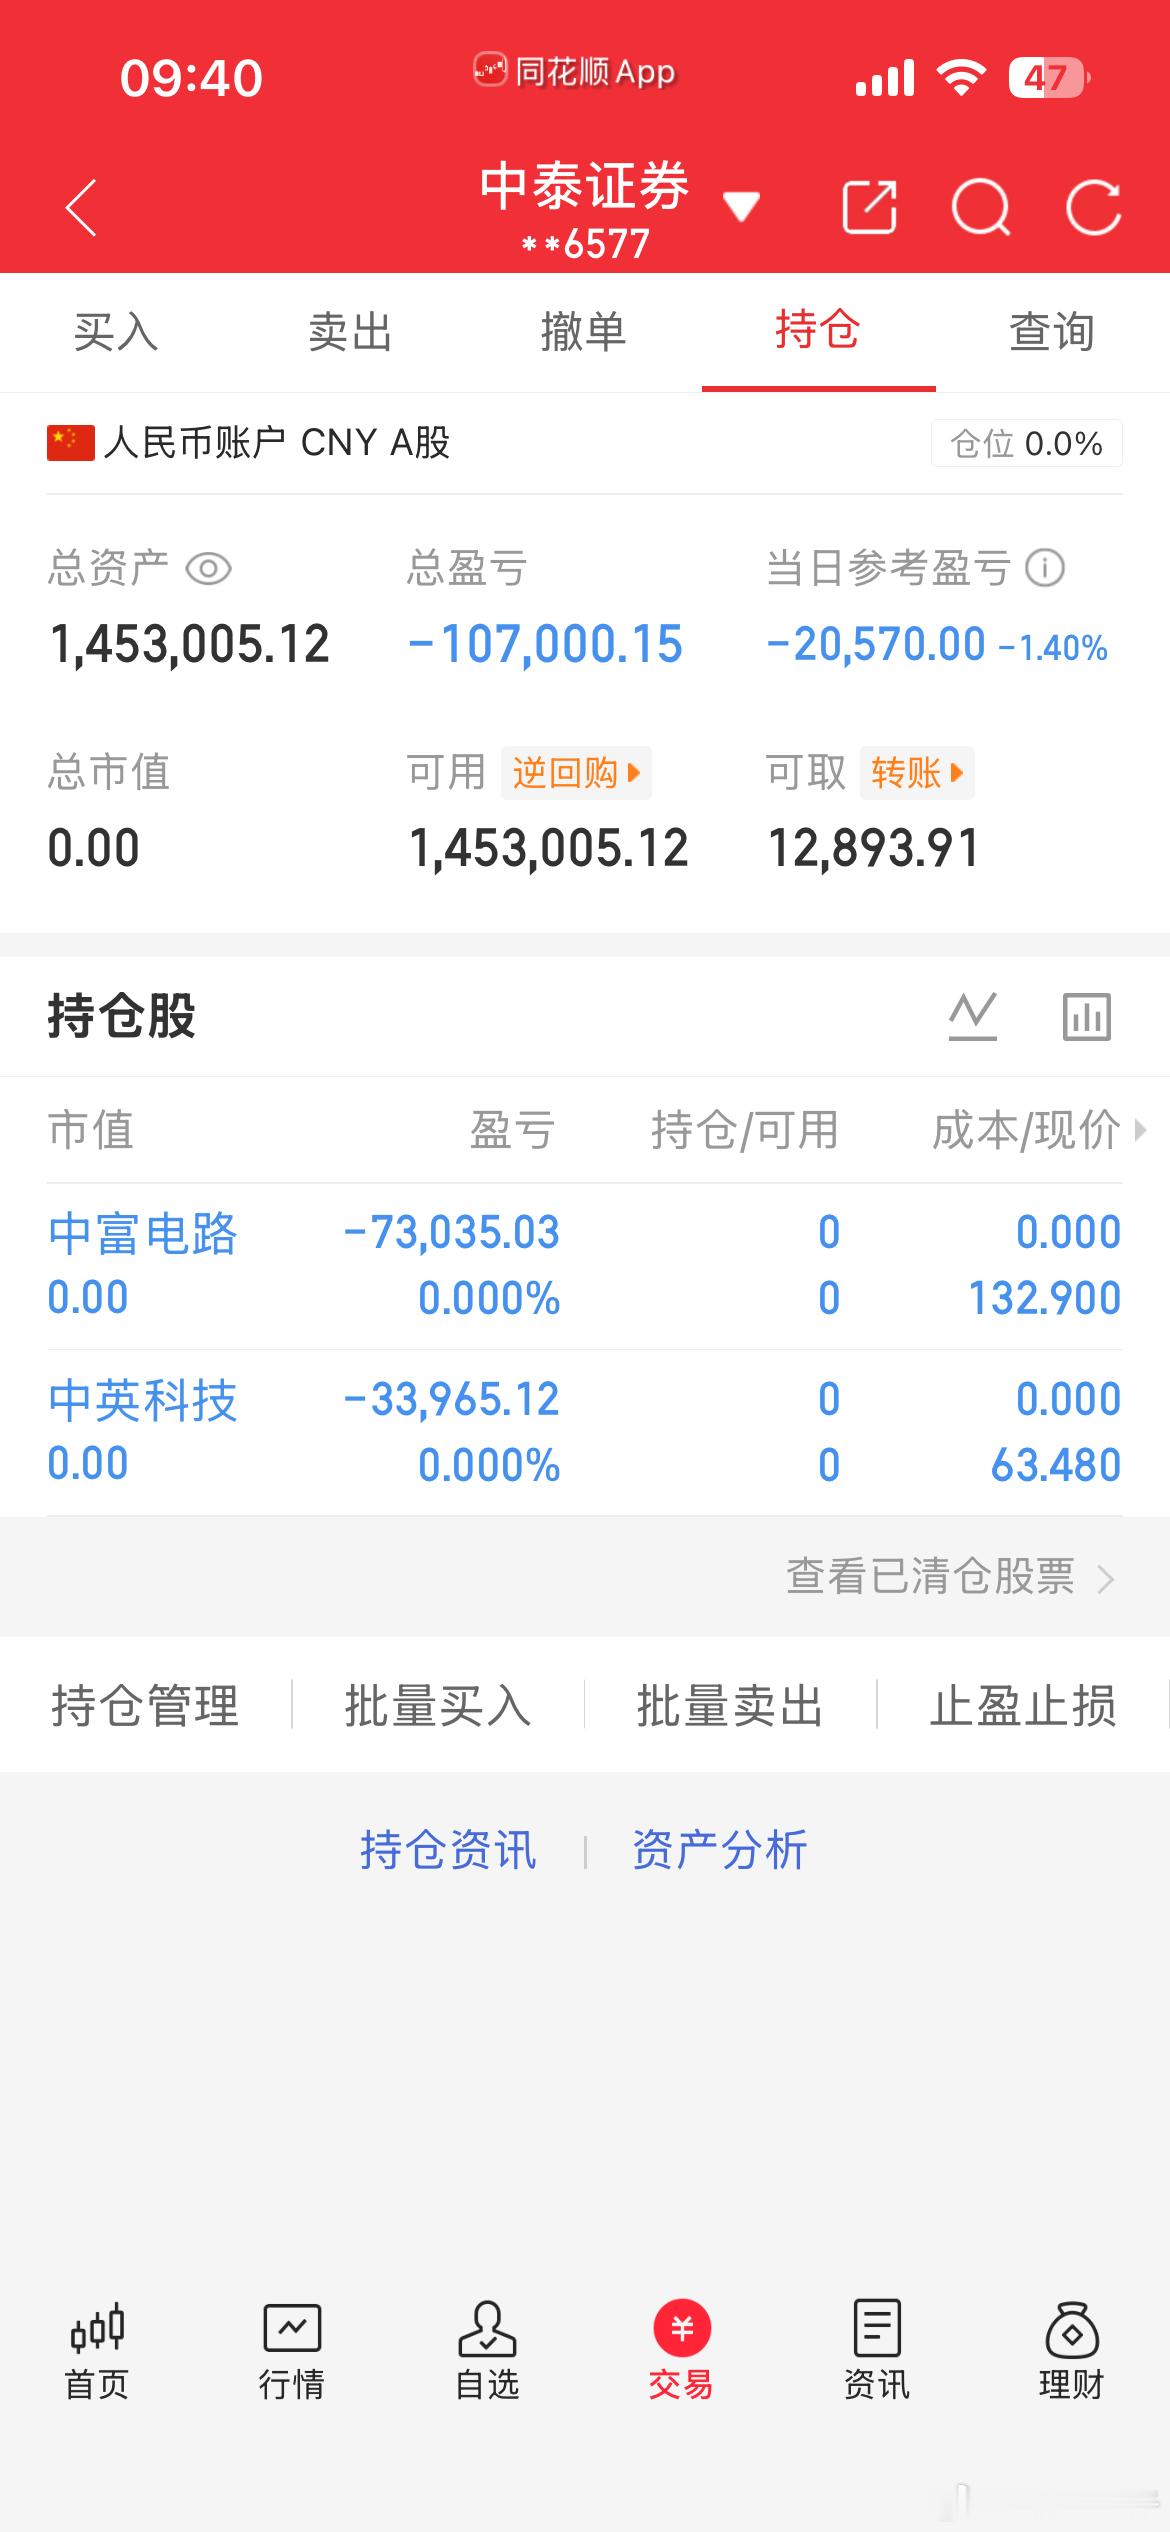Open the bar chart distribution icon
The image size is (1170, 2532).
click(x=1087, y=1016)
